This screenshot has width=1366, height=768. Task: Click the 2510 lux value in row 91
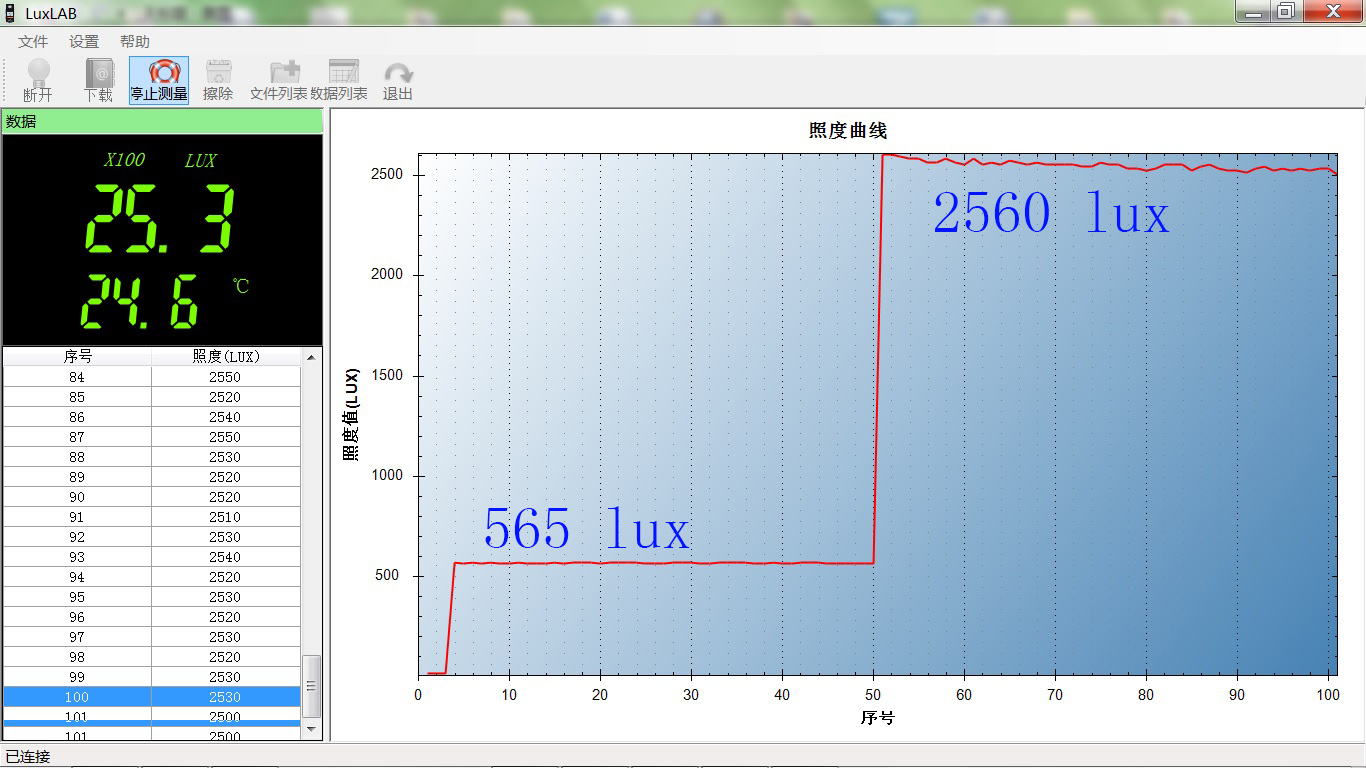tap(225, 517)
